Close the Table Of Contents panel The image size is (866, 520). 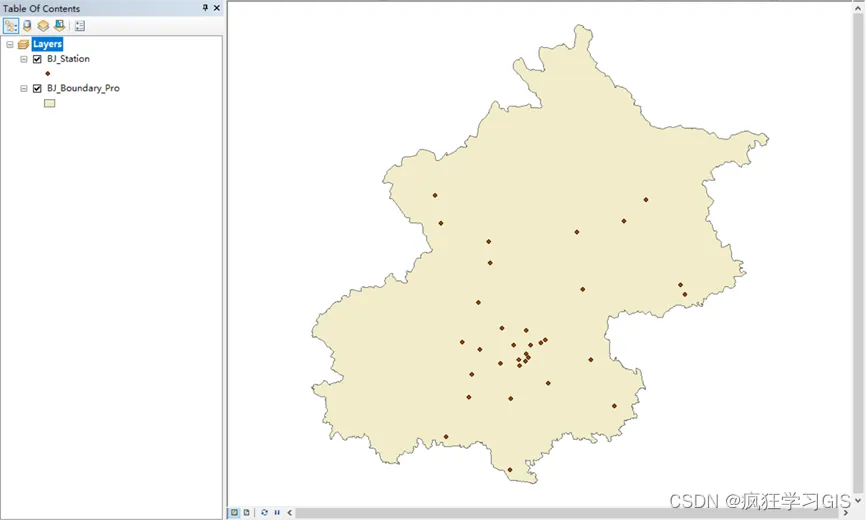216,8
